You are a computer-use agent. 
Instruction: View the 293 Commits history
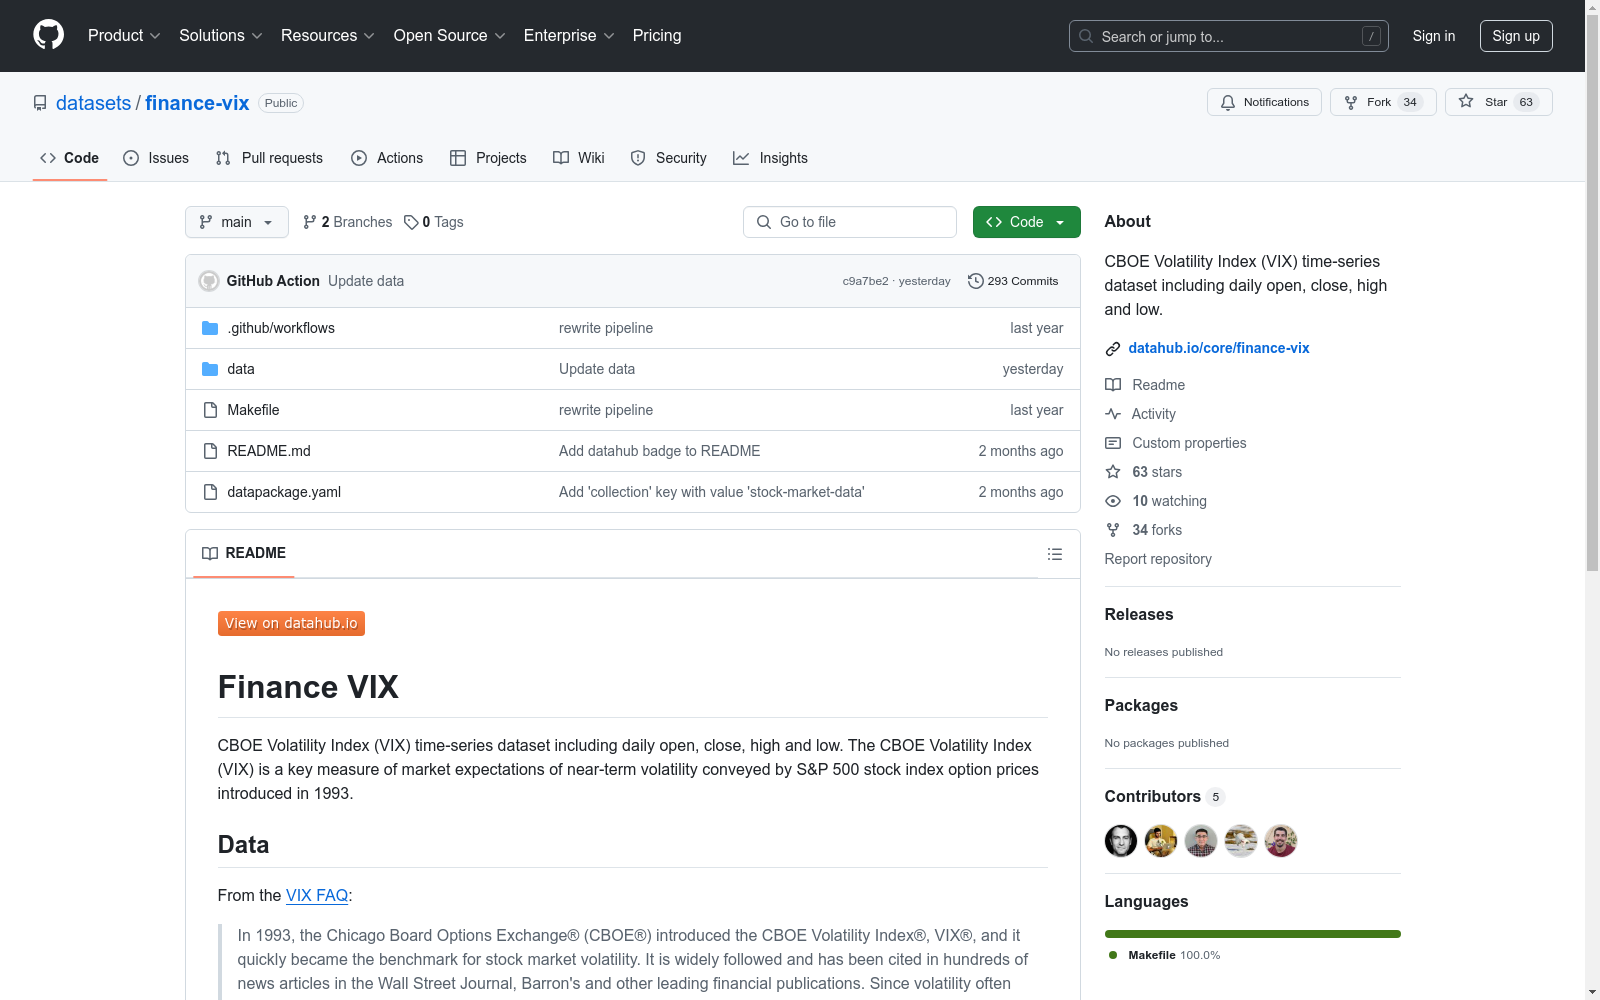(x=1013, y=281)
